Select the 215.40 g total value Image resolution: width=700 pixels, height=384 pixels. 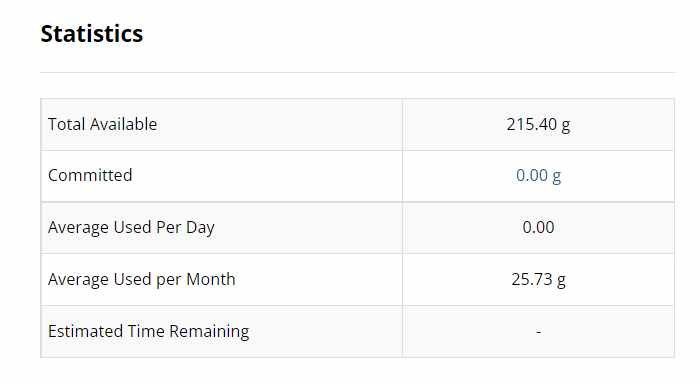538,125
